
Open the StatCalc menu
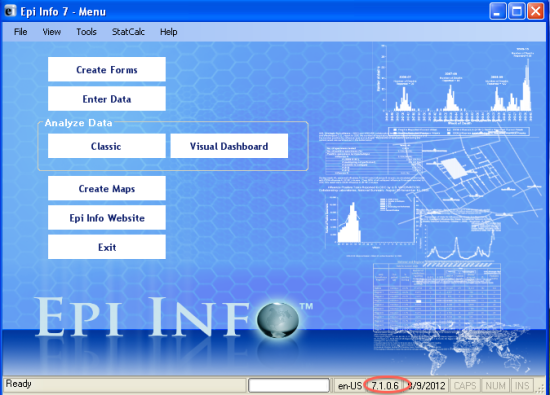[x=128, y=32]
